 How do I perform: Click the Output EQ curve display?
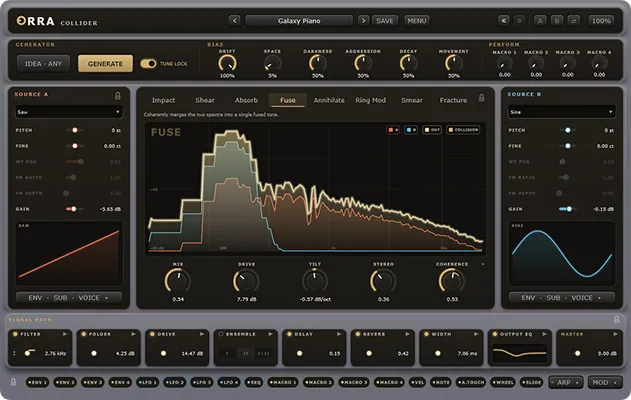point(520,353)
